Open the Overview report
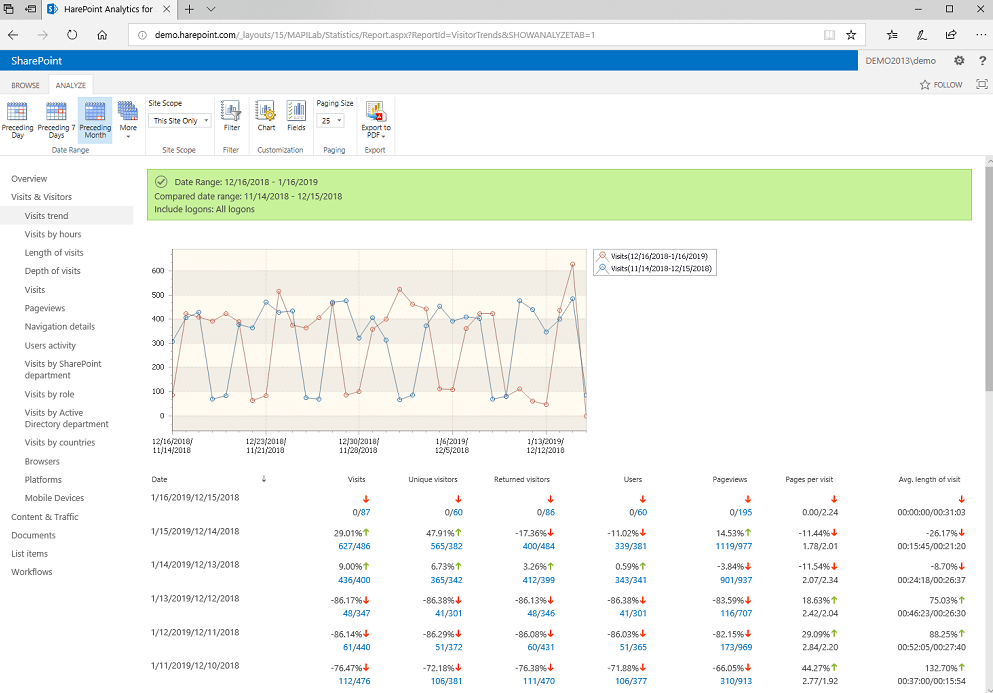Image resolution: width=993 pixels, height=693 pixels. [x=29, y=179]
